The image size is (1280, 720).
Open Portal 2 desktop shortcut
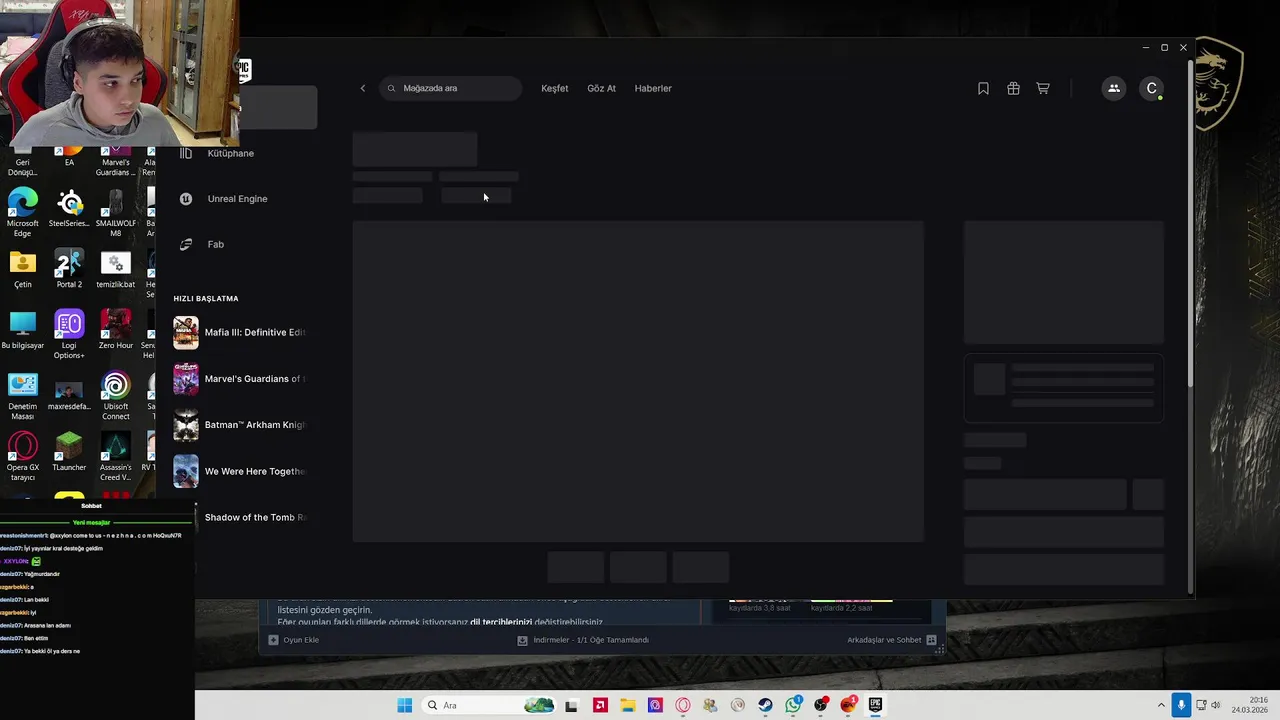click(69, 270)
